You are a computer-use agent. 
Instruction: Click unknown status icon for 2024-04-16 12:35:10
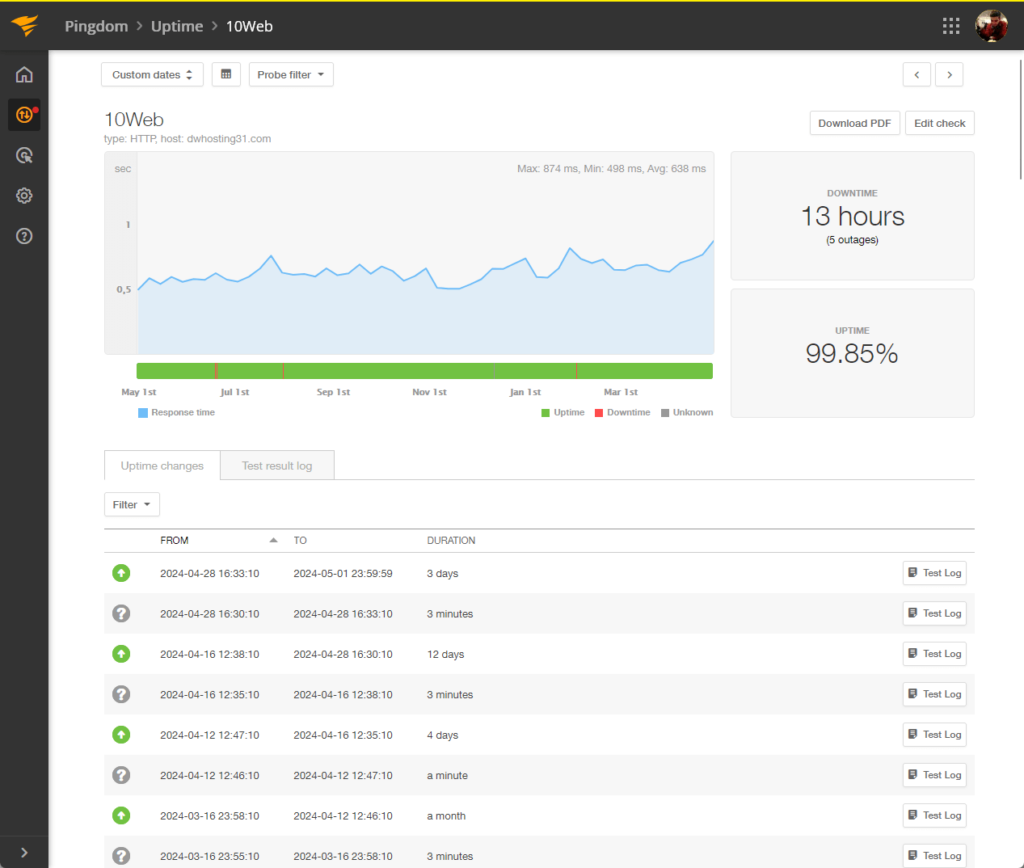(x=121, y=694)
